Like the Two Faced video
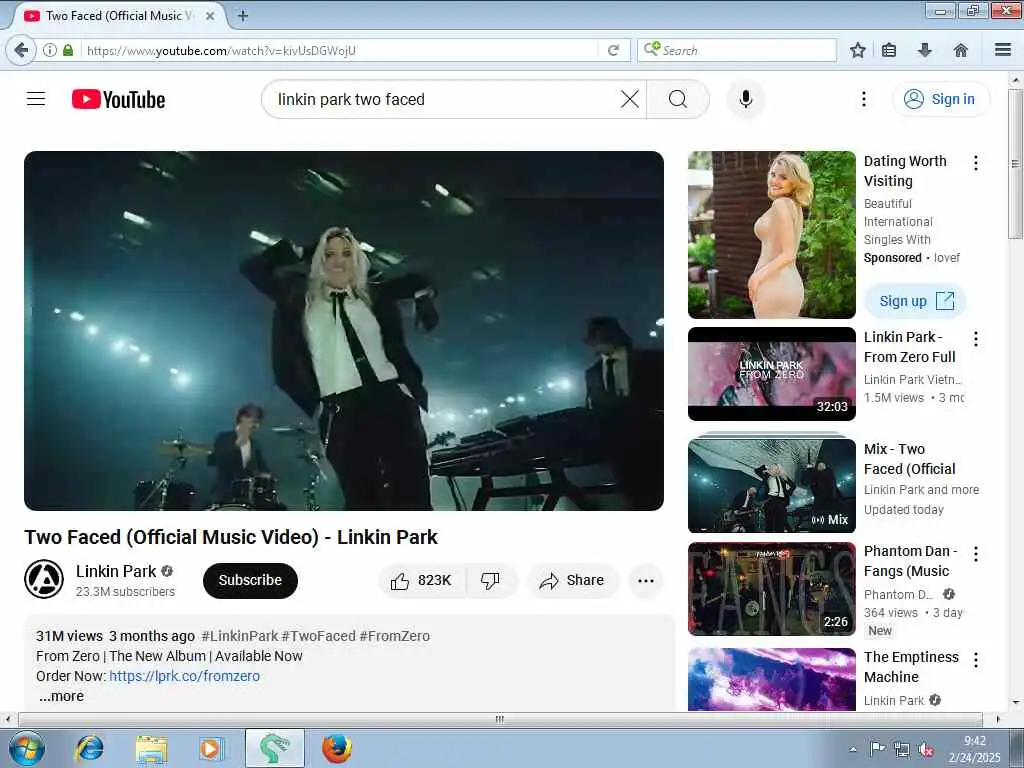Screen dimensions: 1024x768 (x=422, y=581)
